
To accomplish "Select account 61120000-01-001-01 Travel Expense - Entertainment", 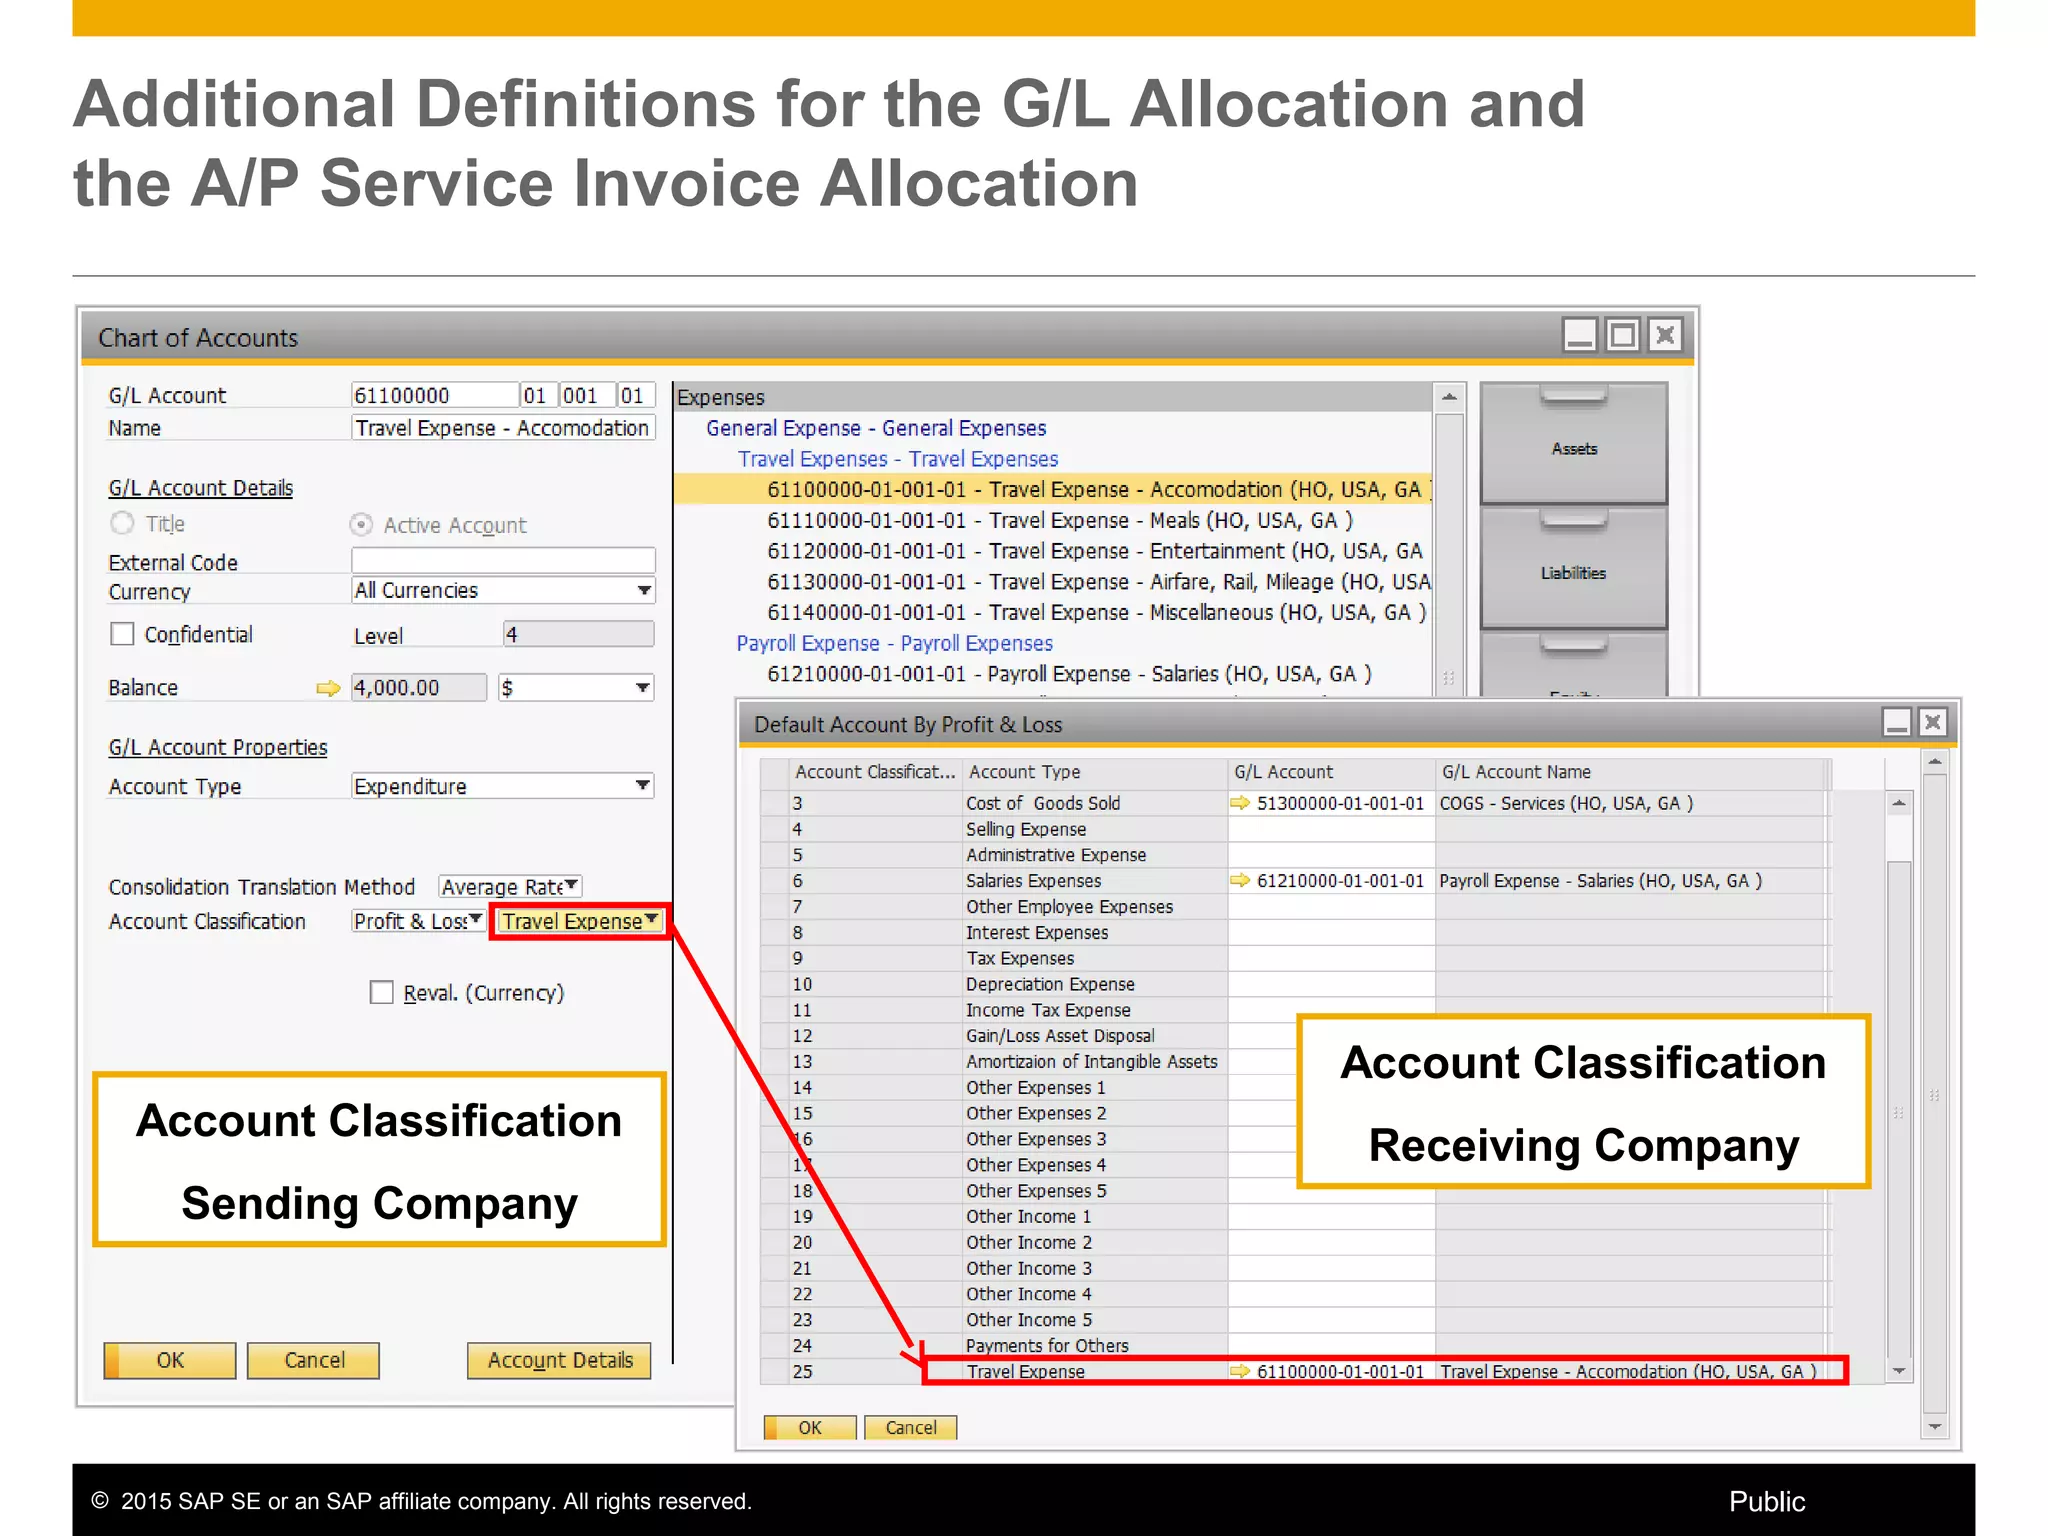I will click(1095, 551).
